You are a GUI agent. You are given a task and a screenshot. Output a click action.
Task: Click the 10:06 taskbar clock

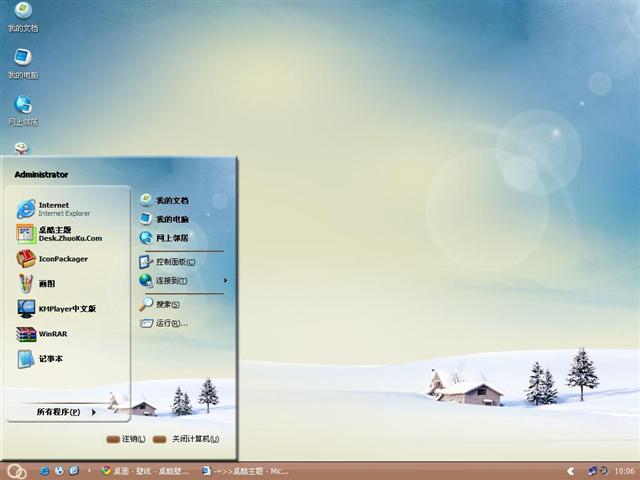624,471
